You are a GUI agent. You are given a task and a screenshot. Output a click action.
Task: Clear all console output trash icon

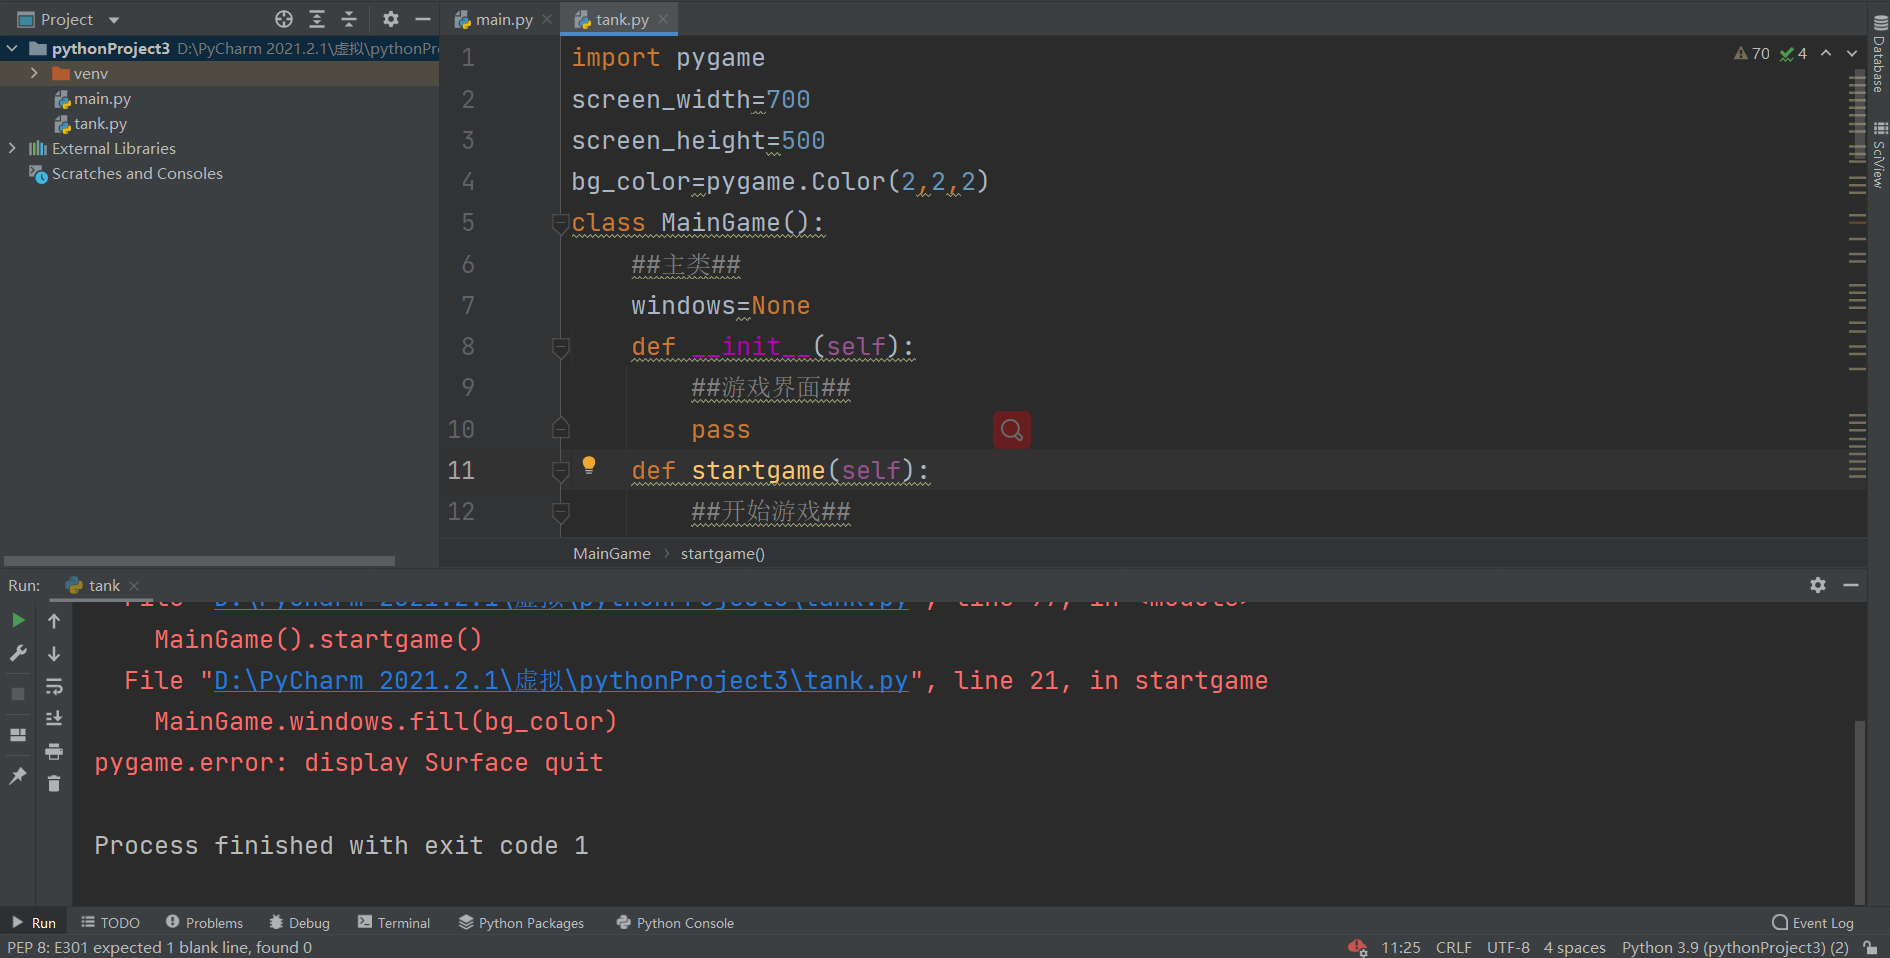54,783
